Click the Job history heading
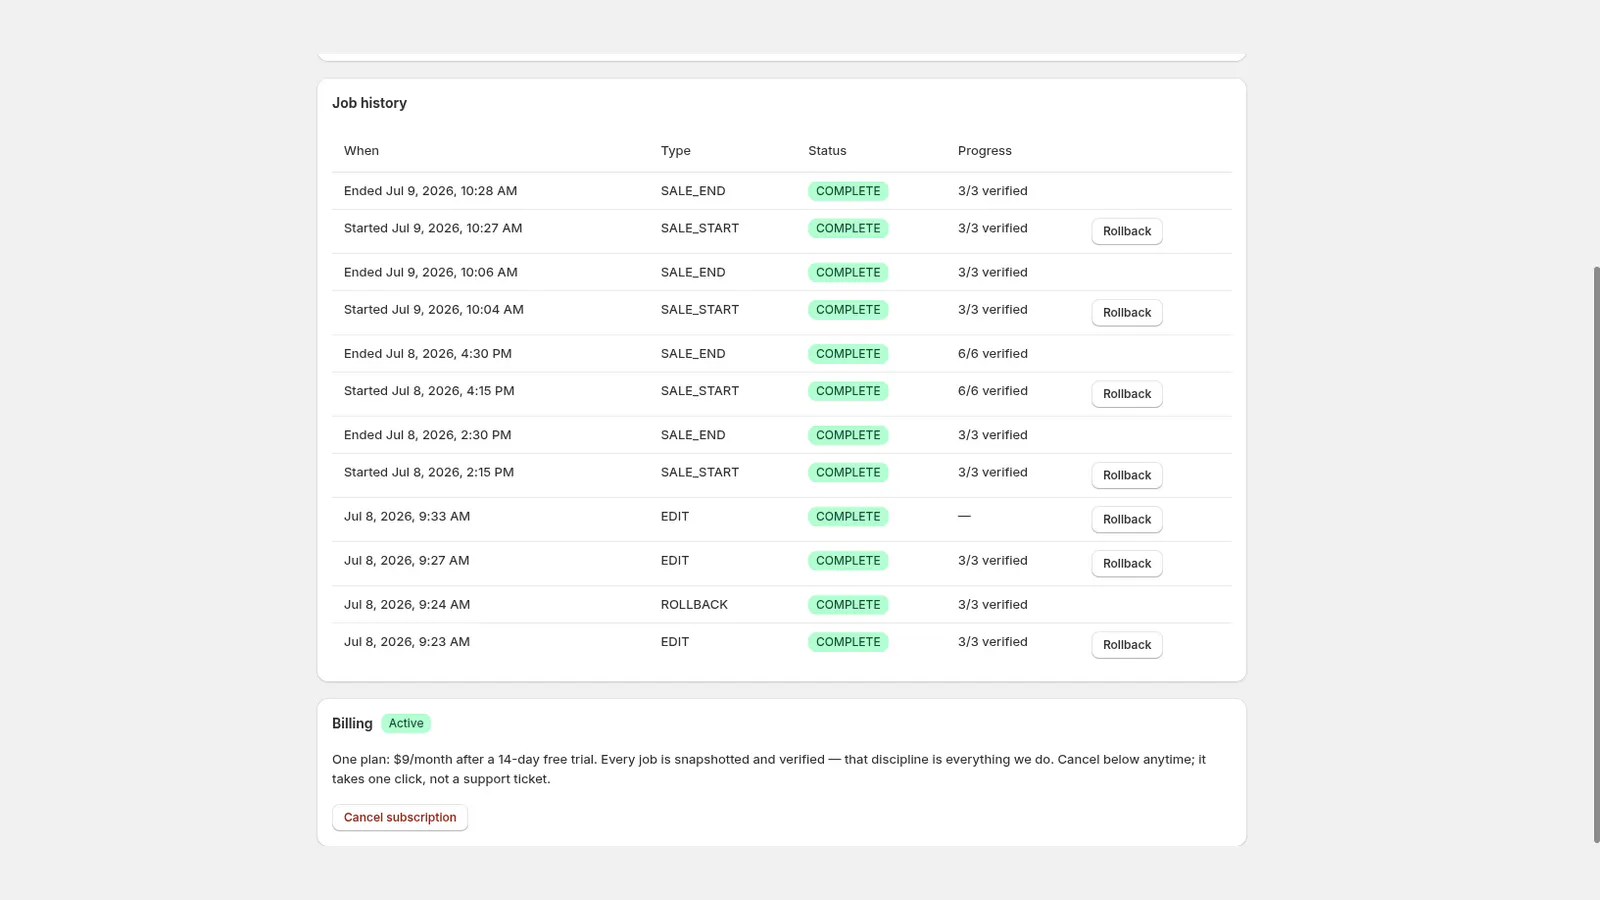This screenshot has width=1600, height=900. (369, 103)
